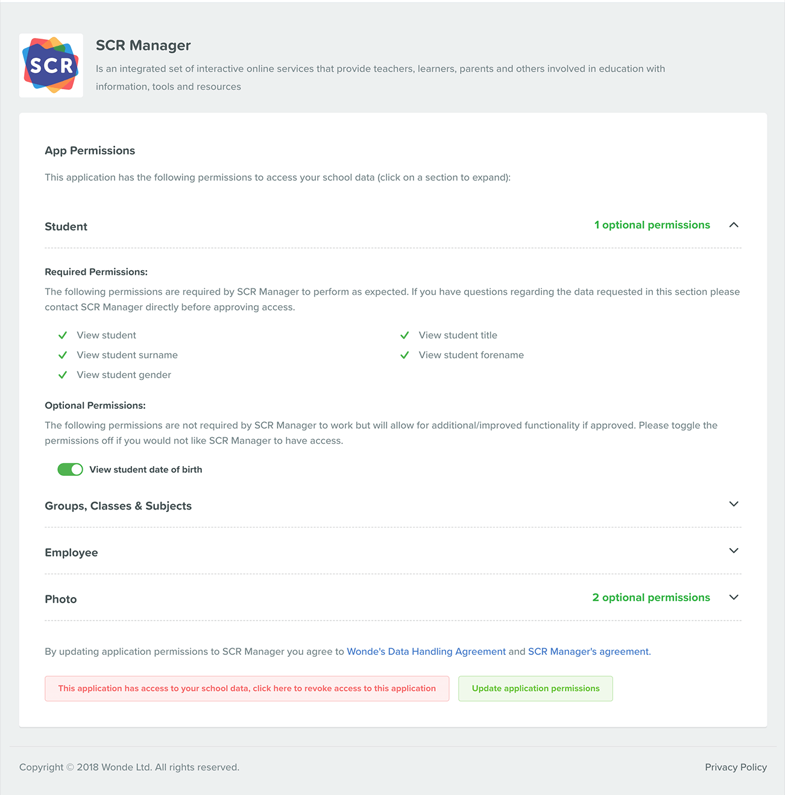Expand the Groups, Classes & Subjects chevron
This screenshot has width=785, height=795.
(733, 504)
